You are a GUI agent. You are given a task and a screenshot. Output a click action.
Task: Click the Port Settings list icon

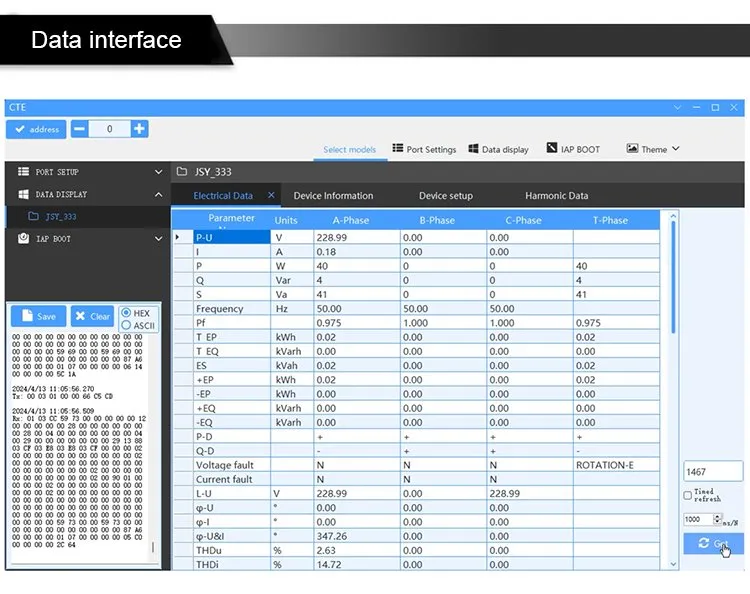coord(397,148)
